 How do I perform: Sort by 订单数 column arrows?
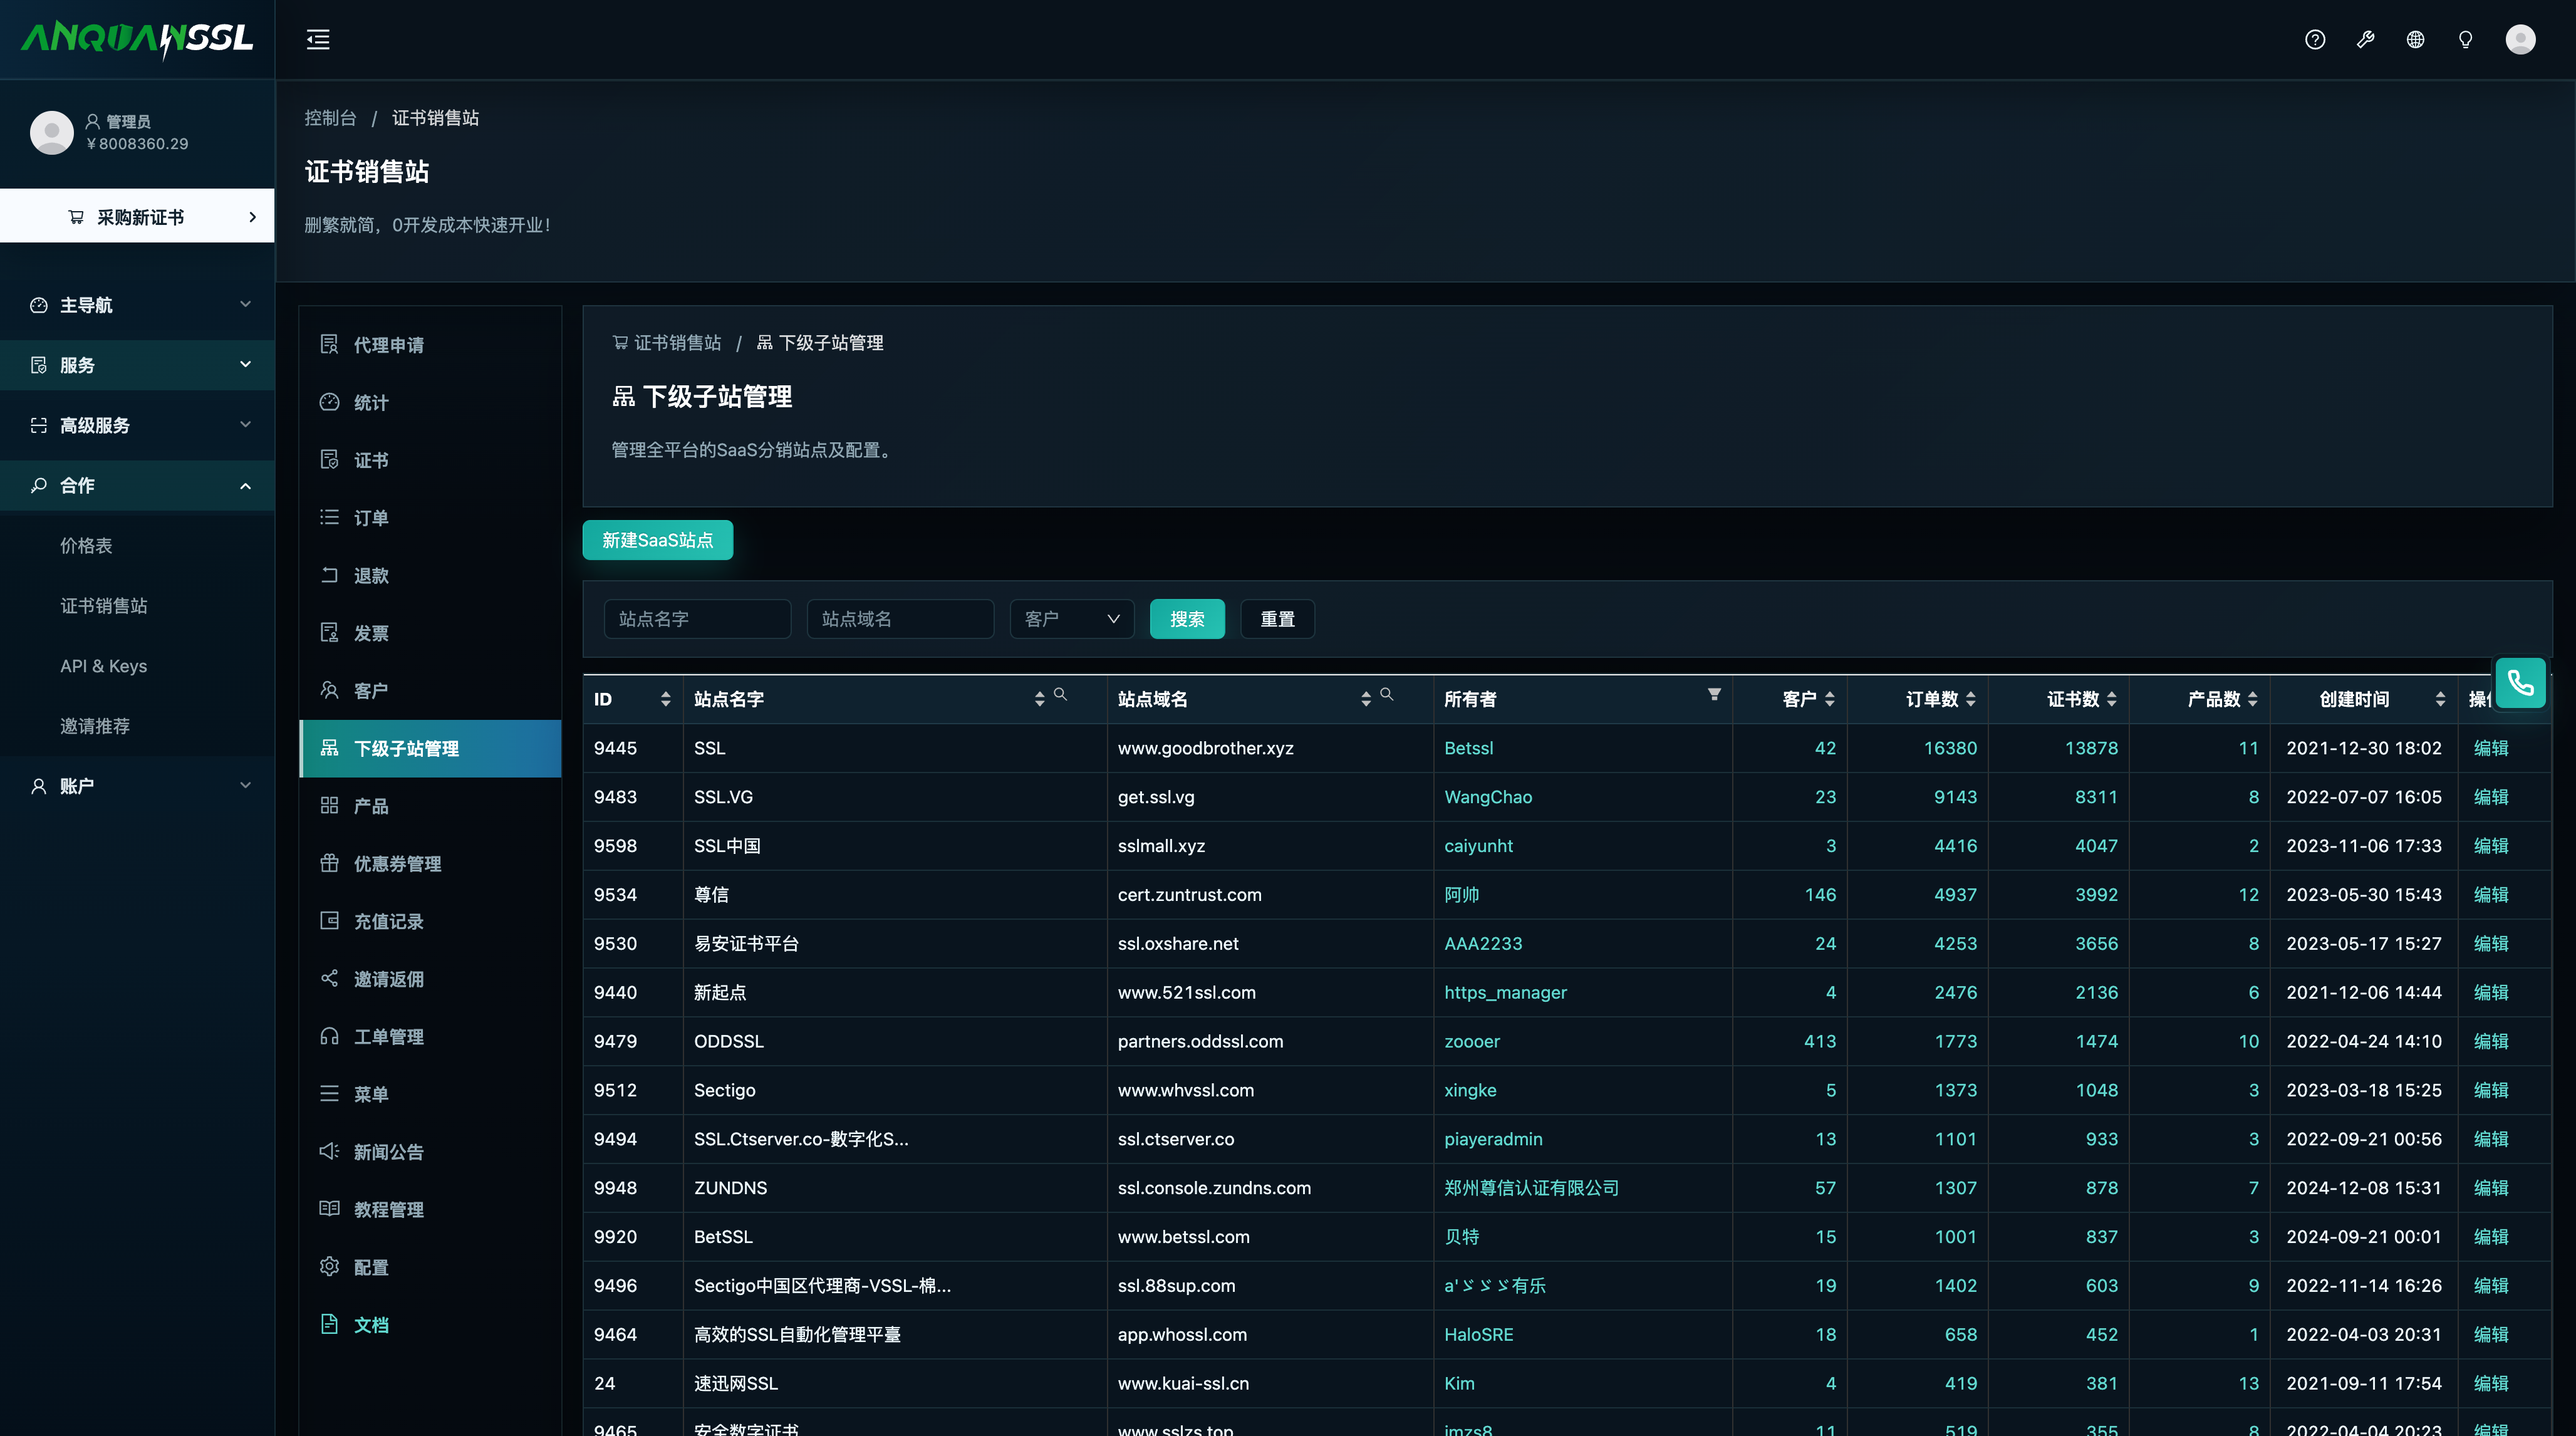1970,699
